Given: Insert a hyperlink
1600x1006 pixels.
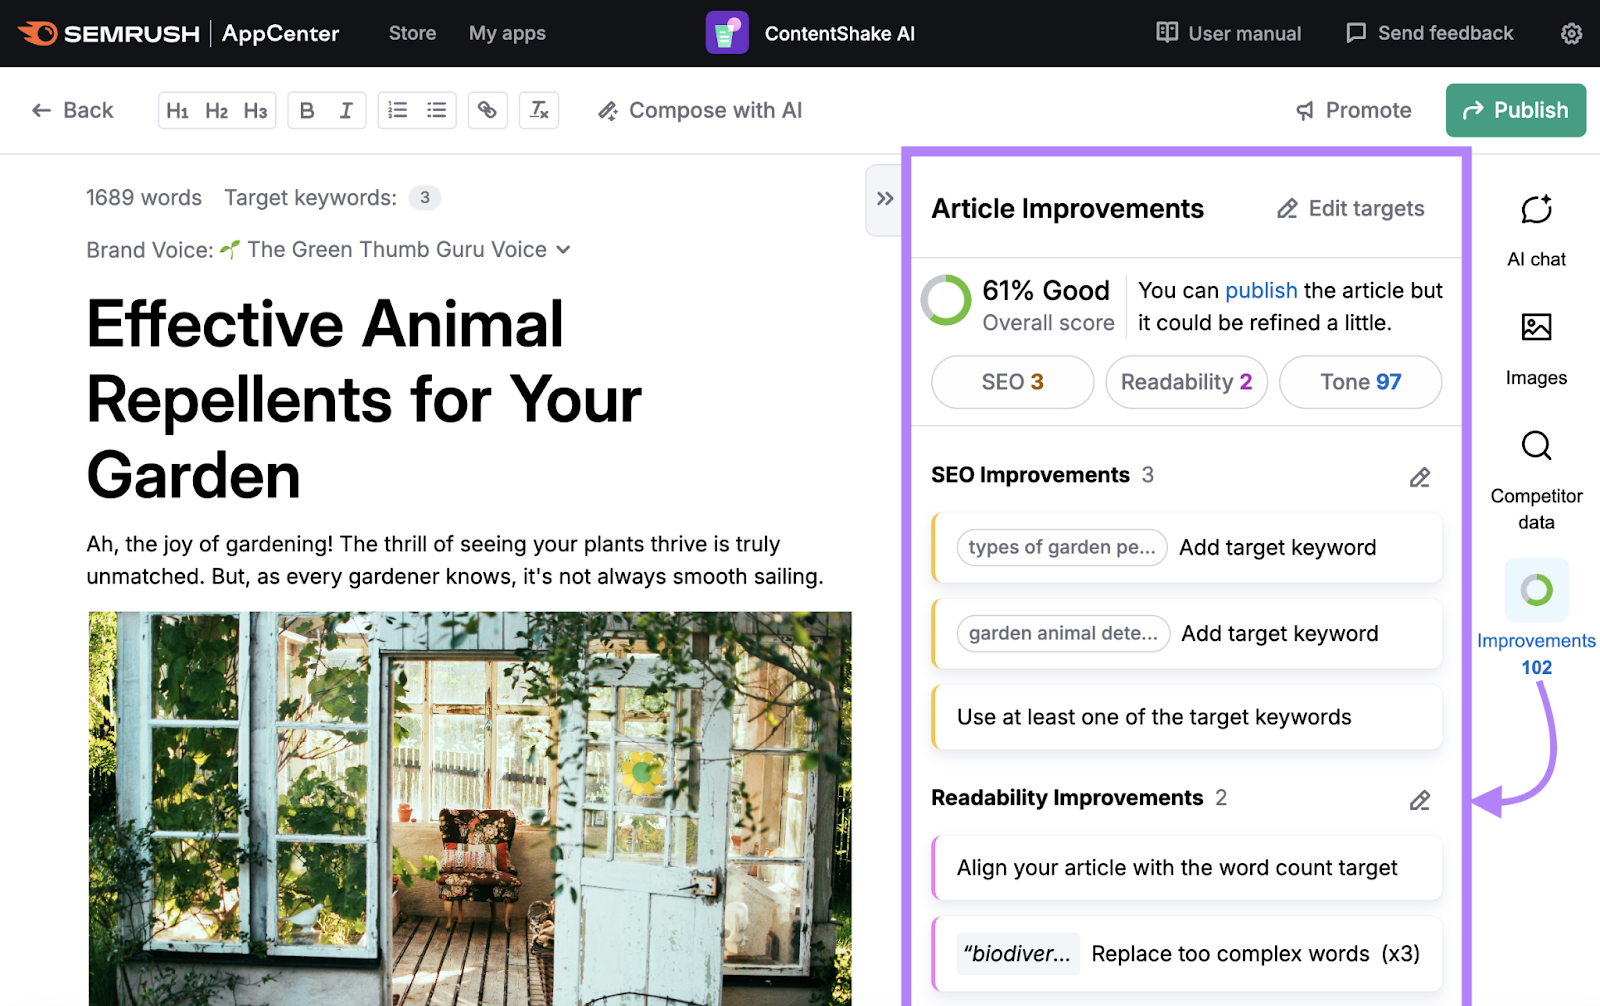Looking at the screenshot, I should point(487,110).
